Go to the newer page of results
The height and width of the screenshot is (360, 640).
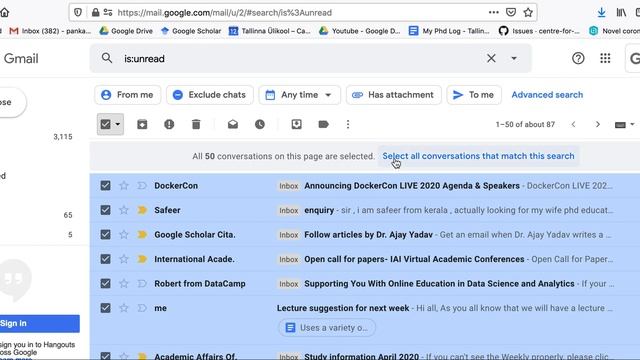573,124
